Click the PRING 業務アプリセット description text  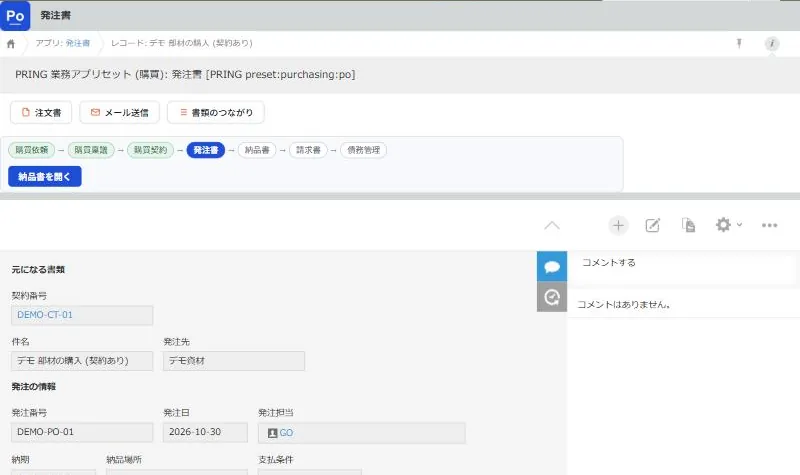tap(185, 74)
